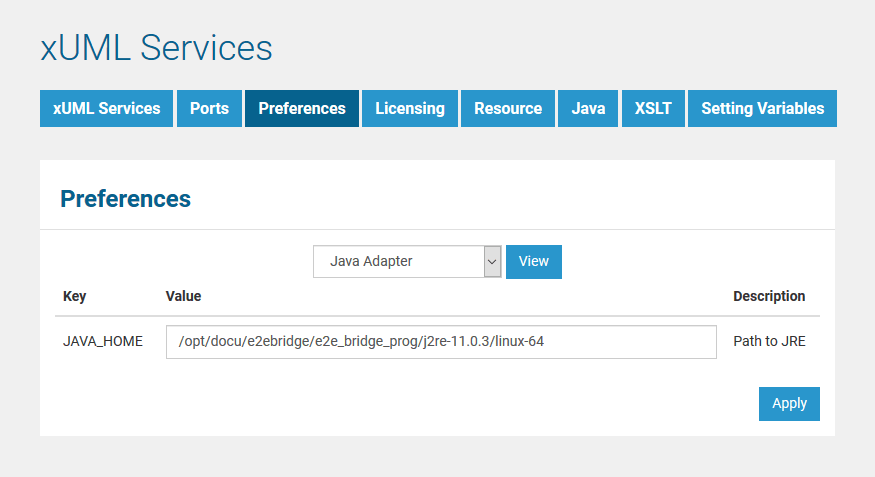This screenshot has width=875, height=477.
Task: Click the Path to JRE description
Action: [x=769, y=342]
